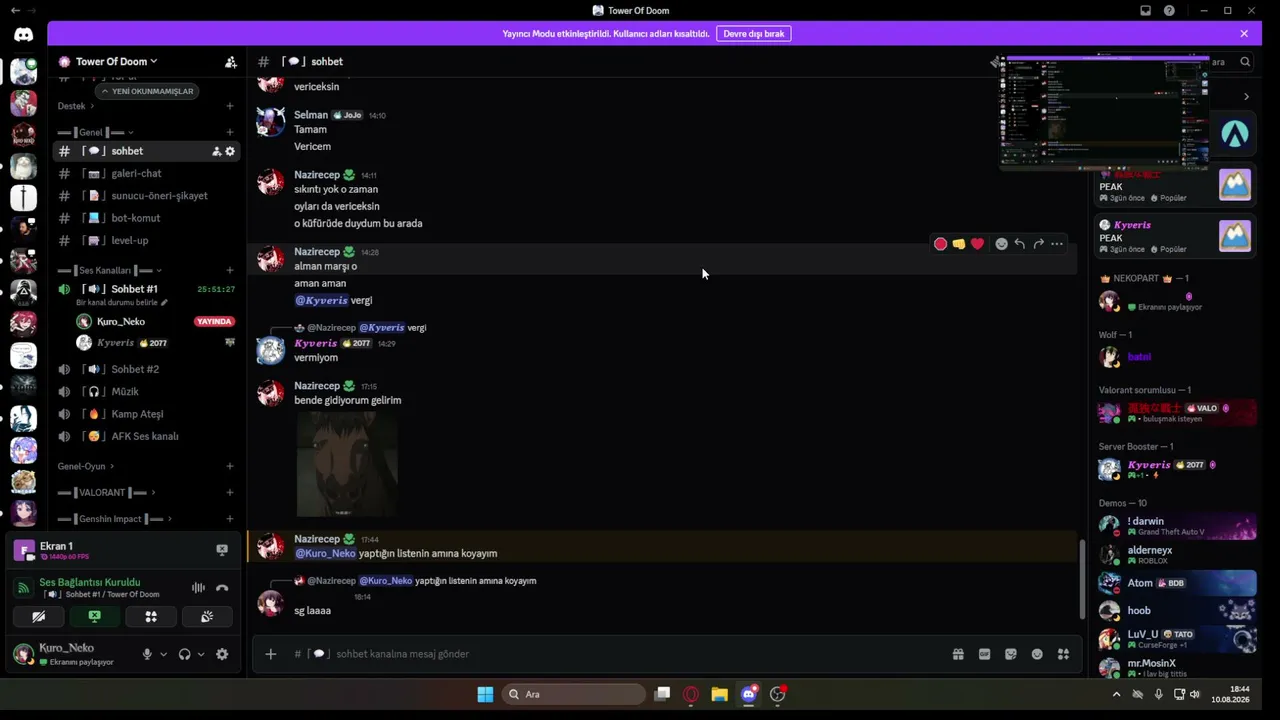Open File Explorer from the taskbar
This screenshot has height=720, width=1280.
click(x=719, y=694)
